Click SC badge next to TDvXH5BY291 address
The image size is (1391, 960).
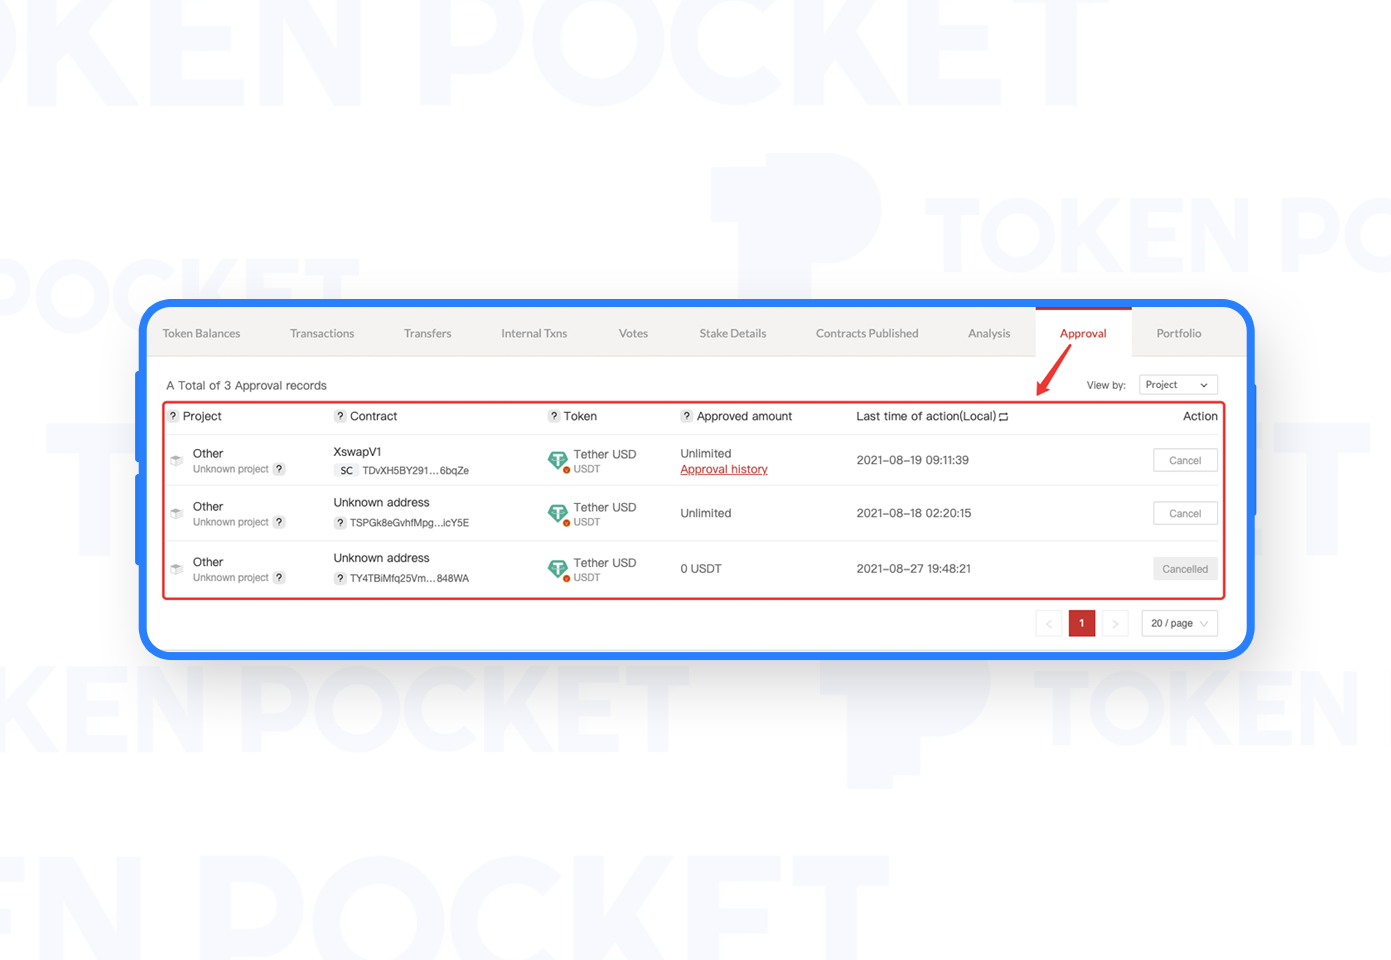pyautogui.click(x=346, y=471)
